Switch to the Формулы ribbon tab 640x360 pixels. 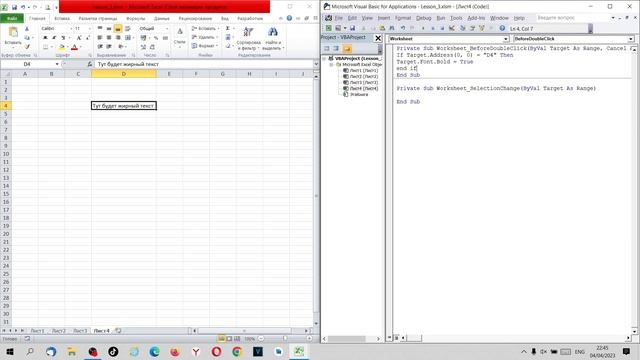point(136,18)
